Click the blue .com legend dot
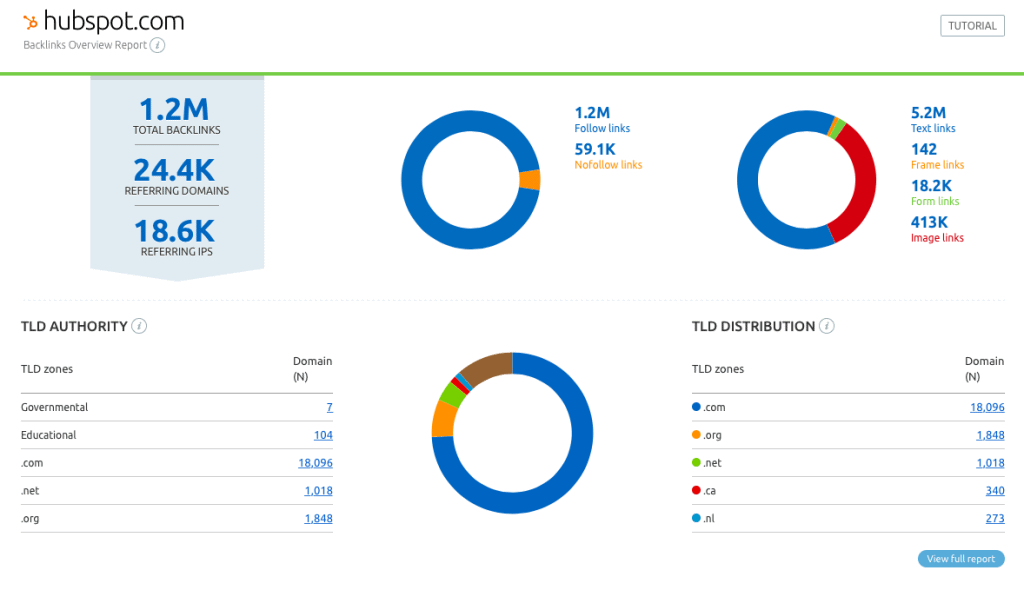This screenshot has width=1024, height=590. (x=696, y=407)
